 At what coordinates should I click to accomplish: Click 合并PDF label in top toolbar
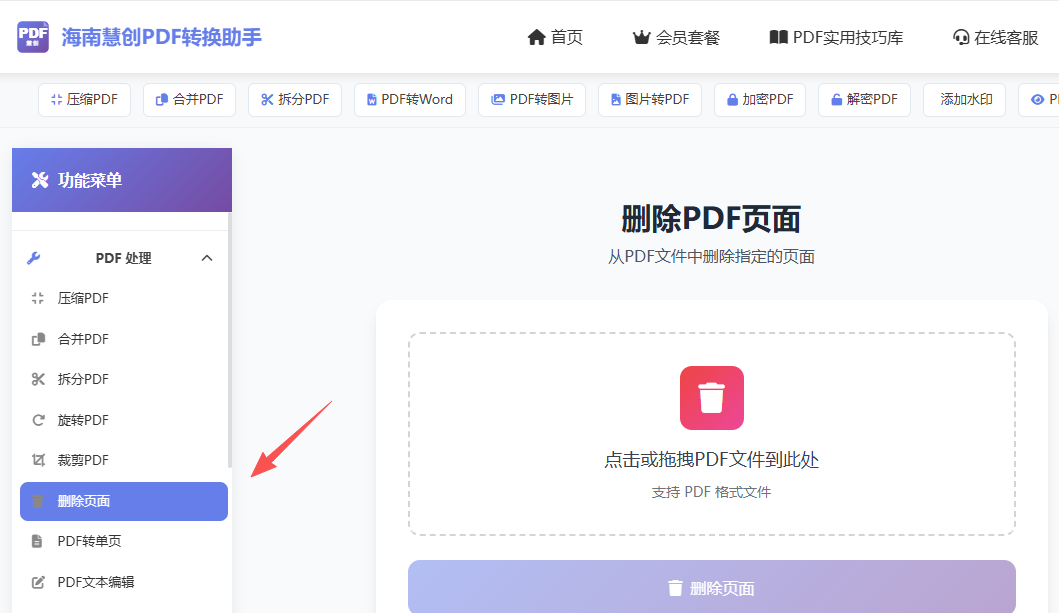tap(198, 100)
